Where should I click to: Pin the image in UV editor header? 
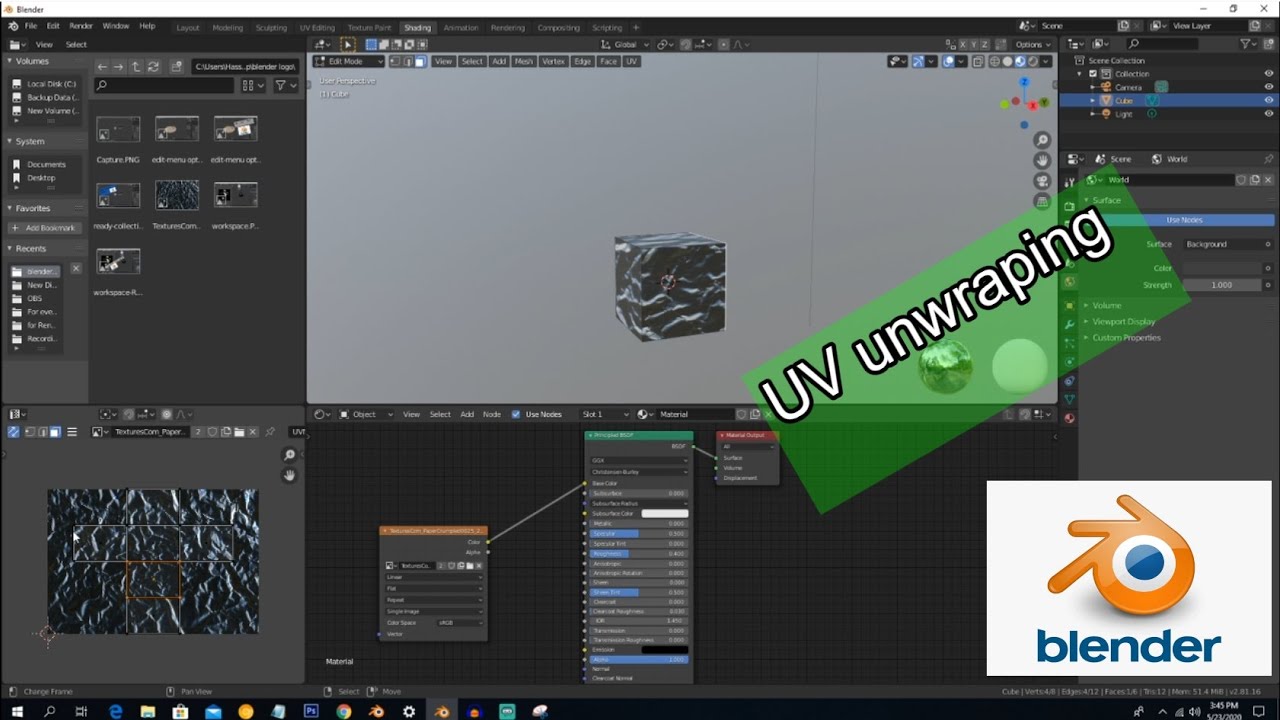pyautogui.click(x=269, y=432)
